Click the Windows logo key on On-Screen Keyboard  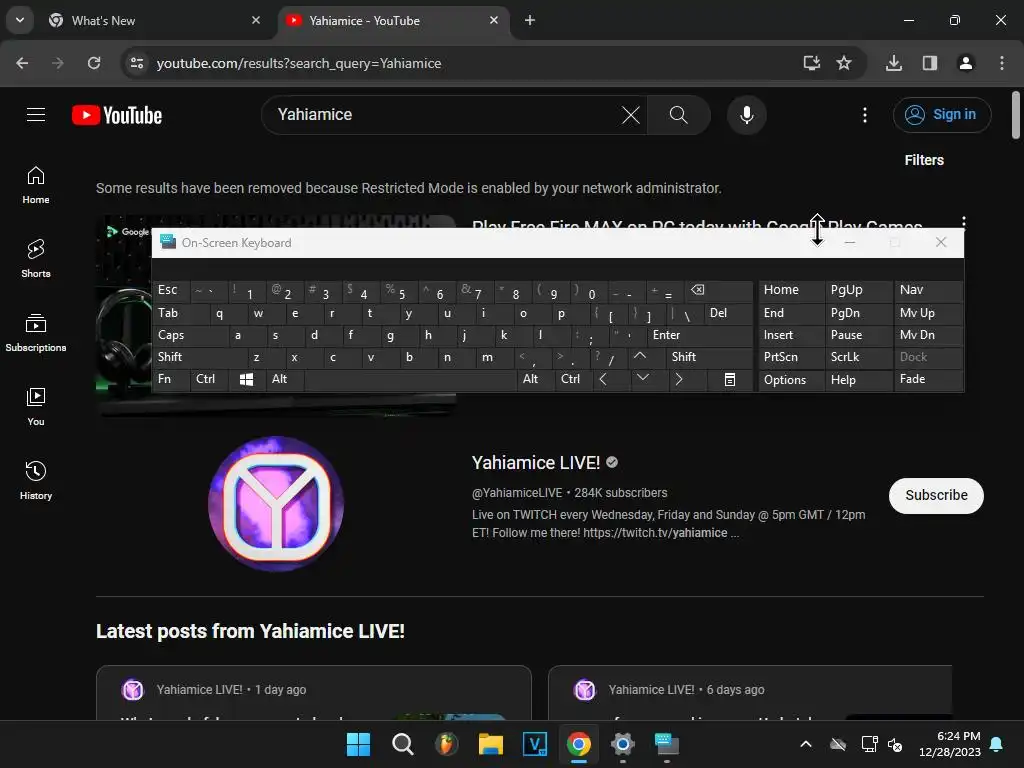click(x=246, y=379)
